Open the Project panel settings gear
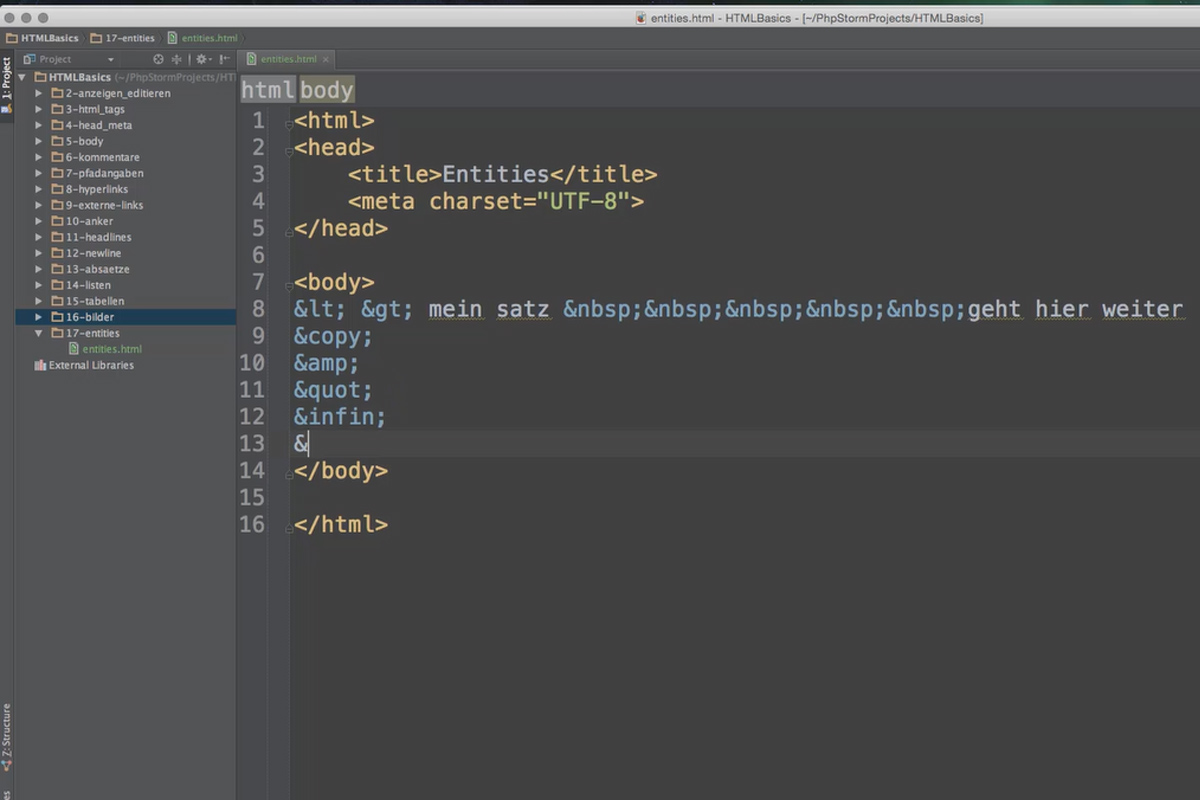The width and height of the screenshot is (1200, 800). (199, 59)
